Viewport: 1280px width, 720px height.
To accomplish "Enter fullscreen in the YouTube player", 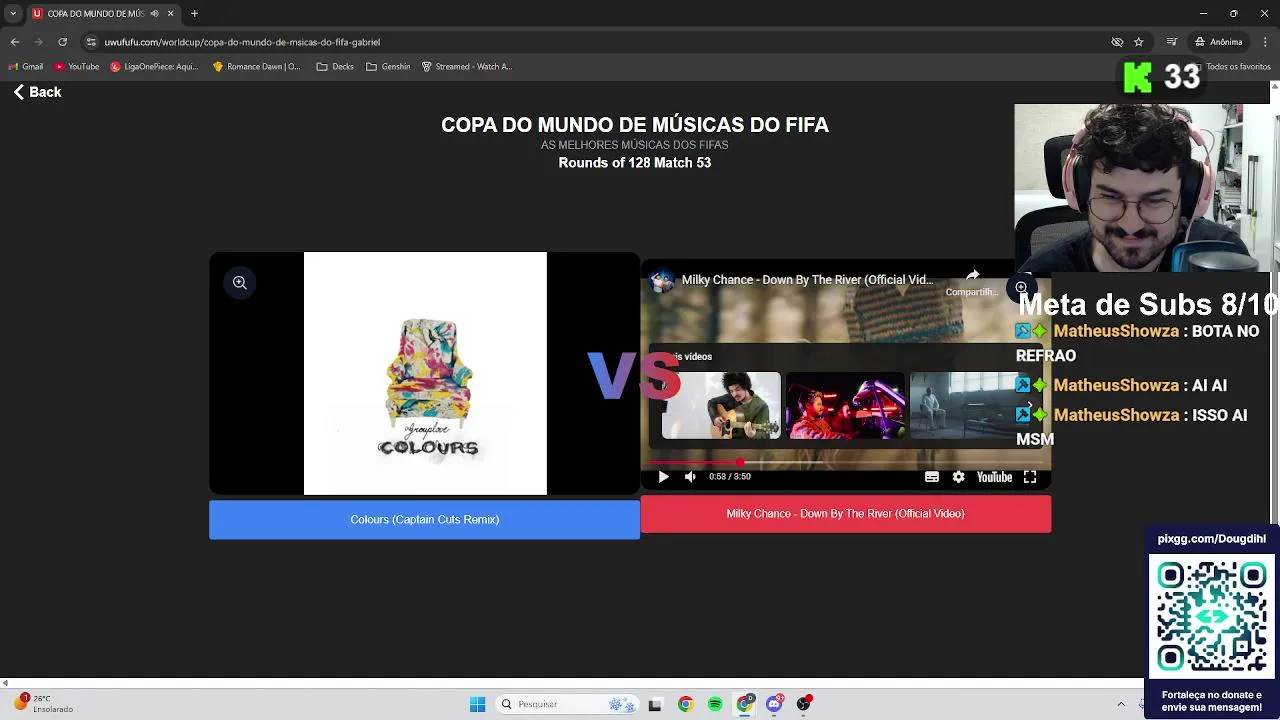I will pyautogui.click(x=1030, y=477).
